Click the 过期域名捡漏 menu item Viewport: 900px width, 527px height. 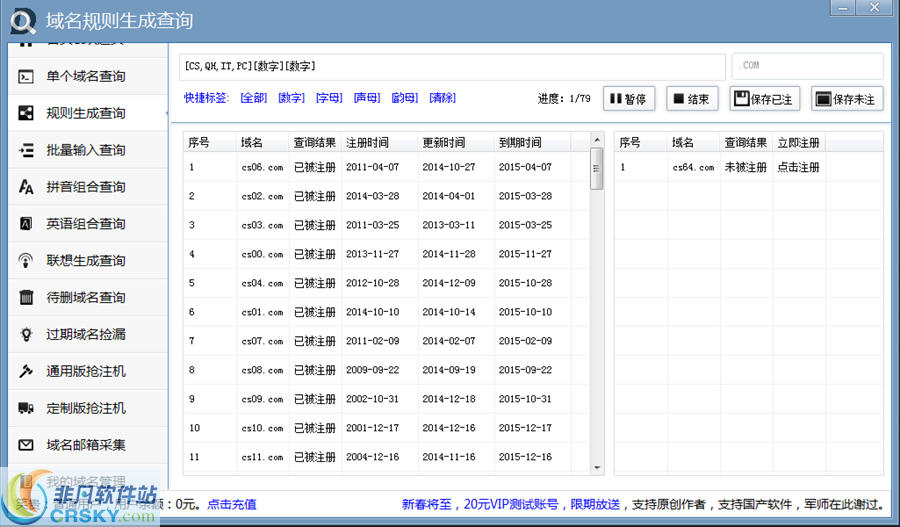pos(85,334)
